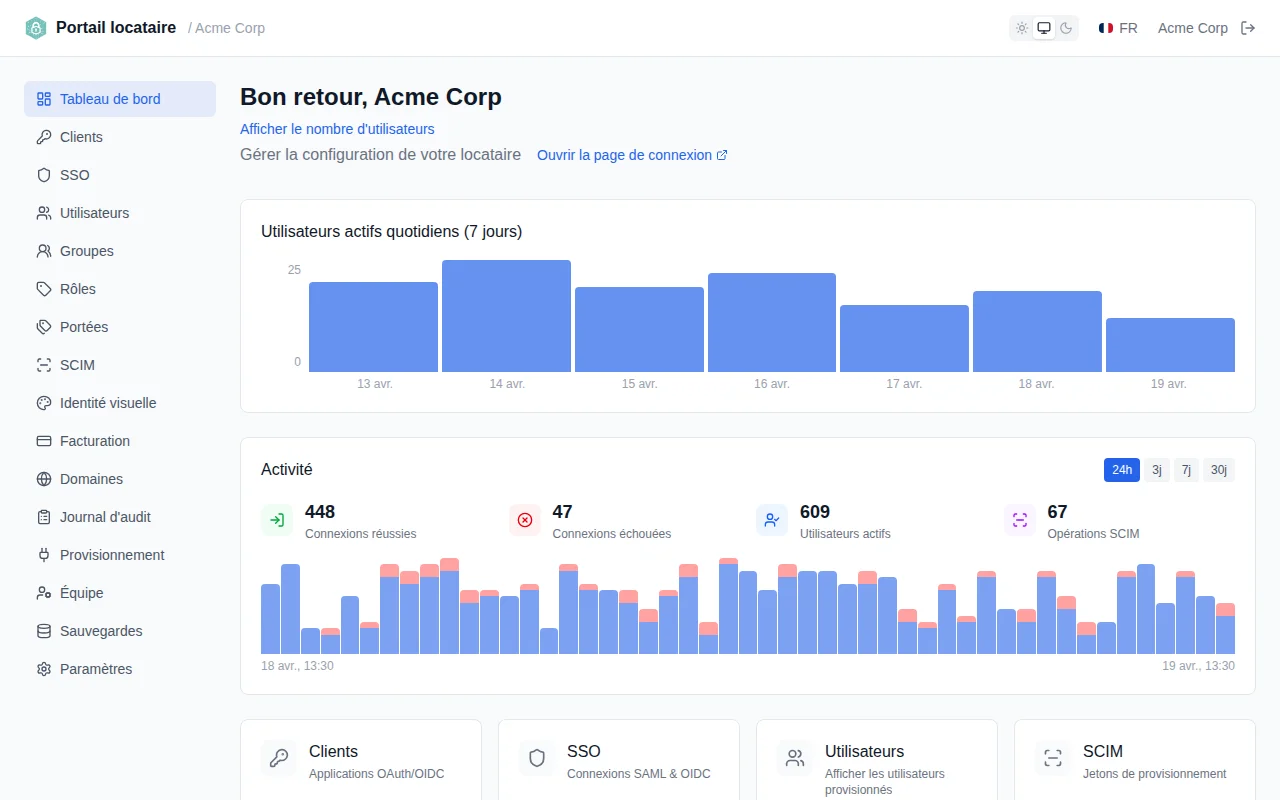Click the globe icon beside Domaines
The height and width of the screenshot is (800, 1280).
coord(44,479)
